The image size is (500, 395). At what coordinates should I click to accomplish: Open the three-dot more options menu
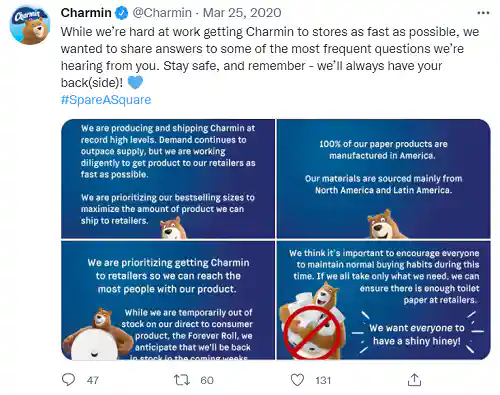click(x=483, y=13)
